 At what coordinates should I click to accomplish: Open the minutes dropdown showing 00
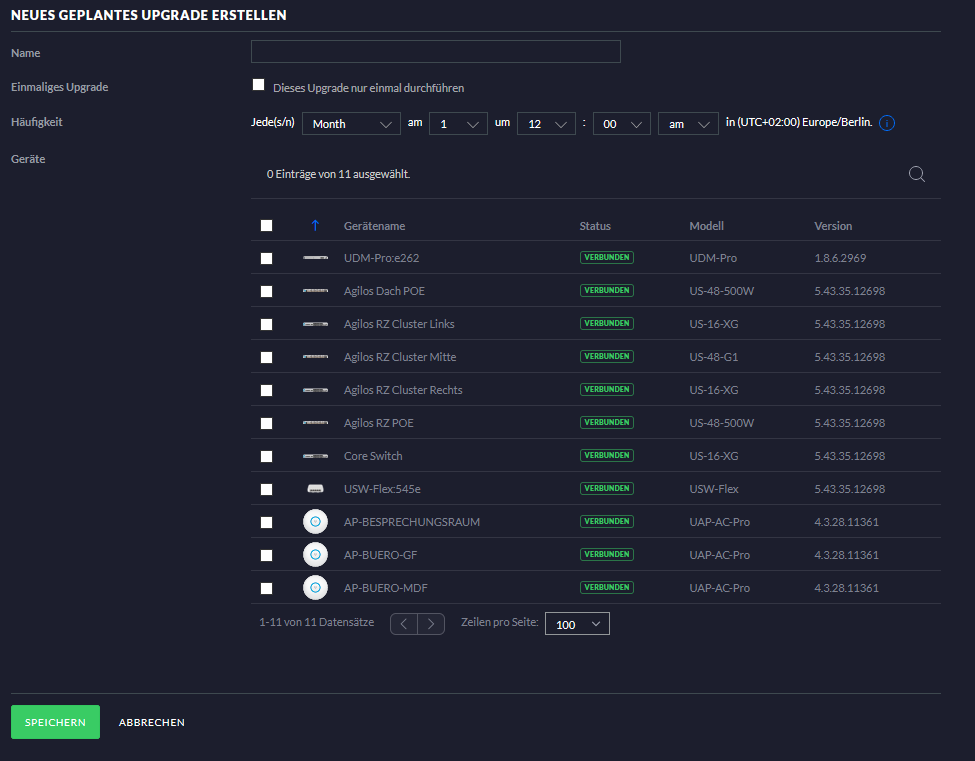click(622, 124)
